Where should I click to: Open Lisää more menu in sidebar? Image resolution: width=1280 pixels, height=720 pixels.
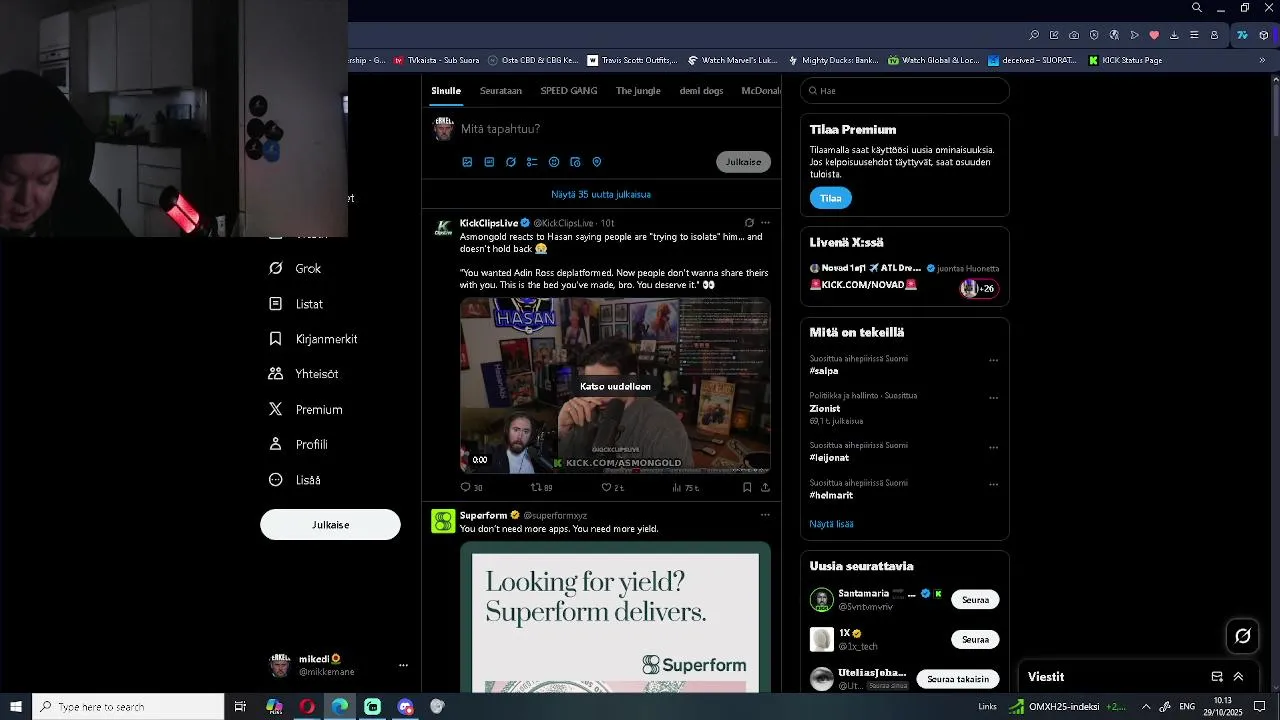(x=295, y=480)
